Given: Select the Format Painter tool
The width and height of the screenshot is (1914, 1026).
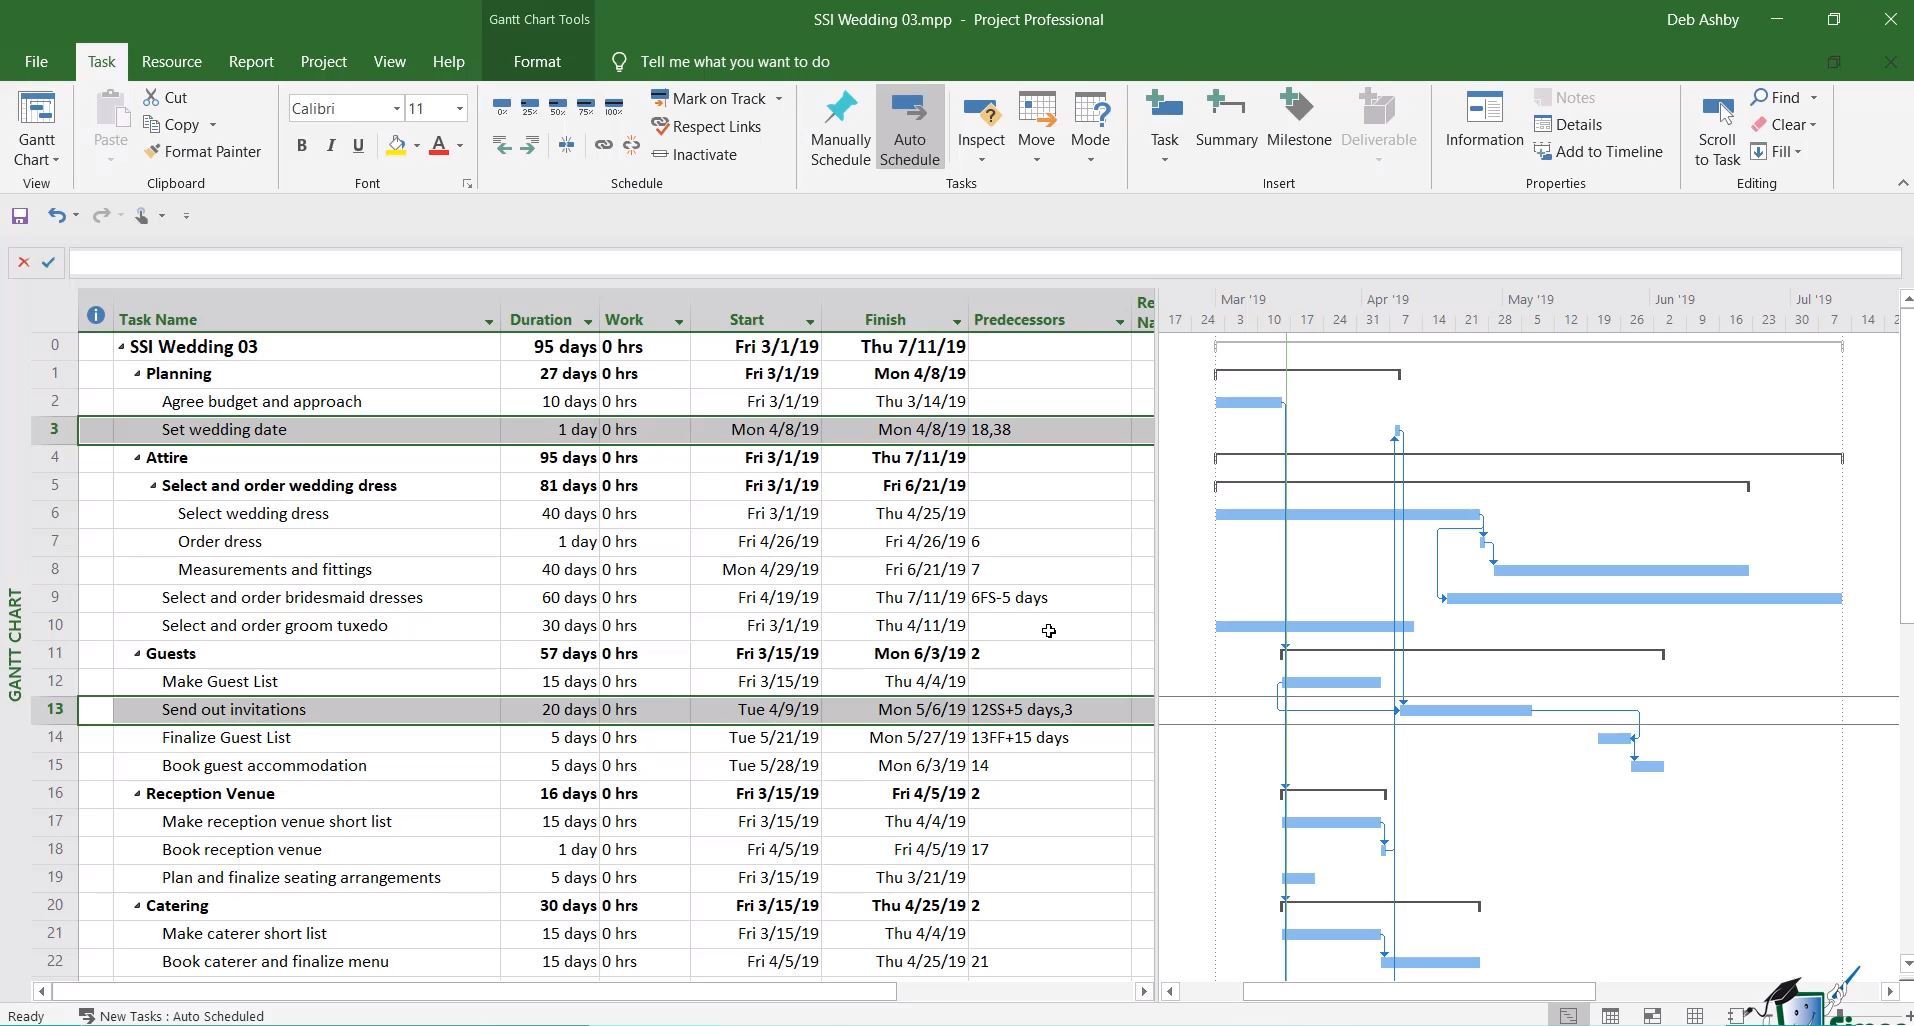Looking at the screenshot, I should [x=203, y=151].
